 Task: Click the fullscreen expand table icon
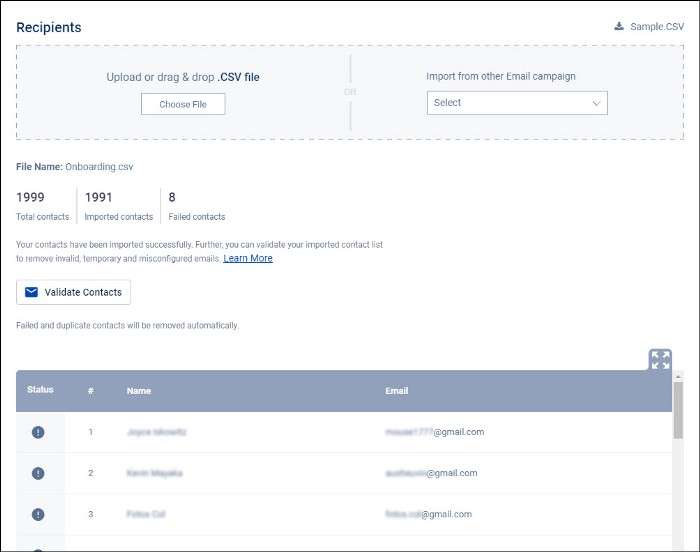[x=660, y=360]
